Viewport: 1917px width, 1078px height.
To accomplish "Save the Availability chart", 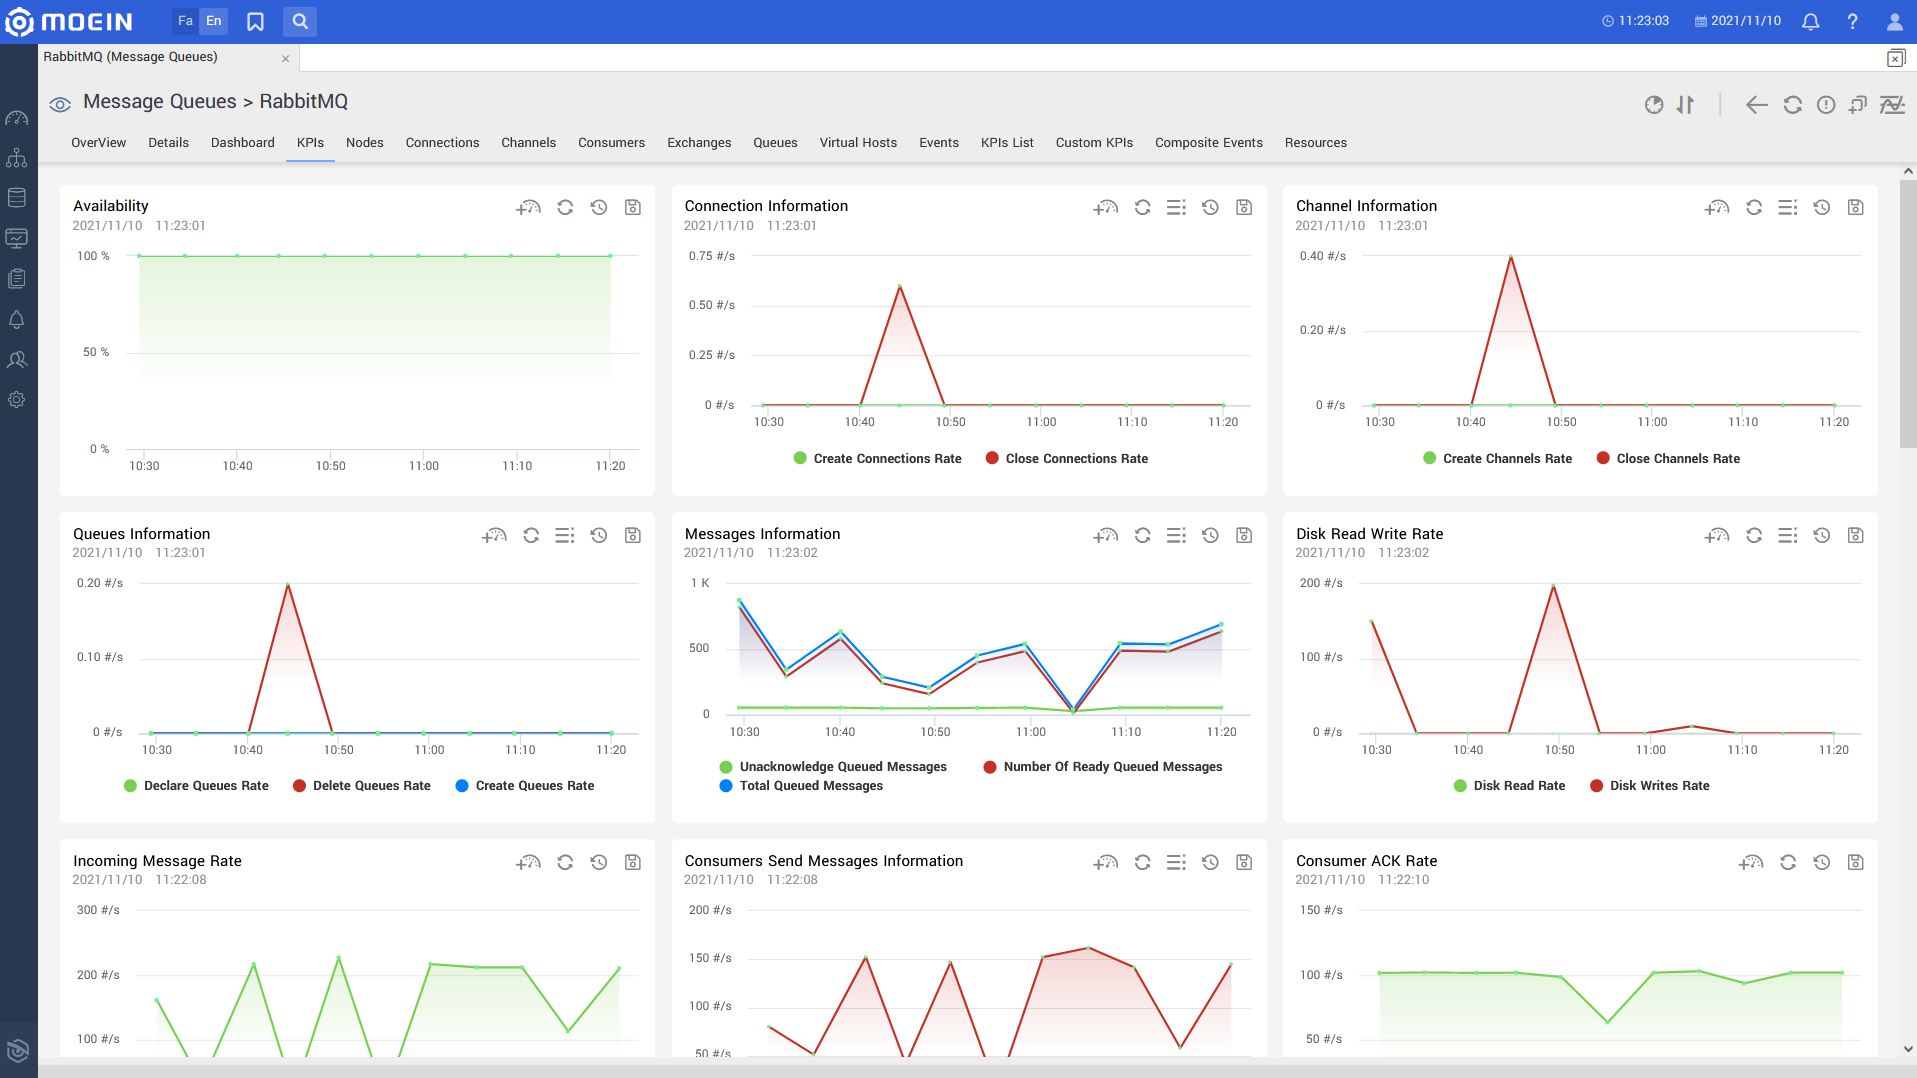I will (x=633, y=207).
